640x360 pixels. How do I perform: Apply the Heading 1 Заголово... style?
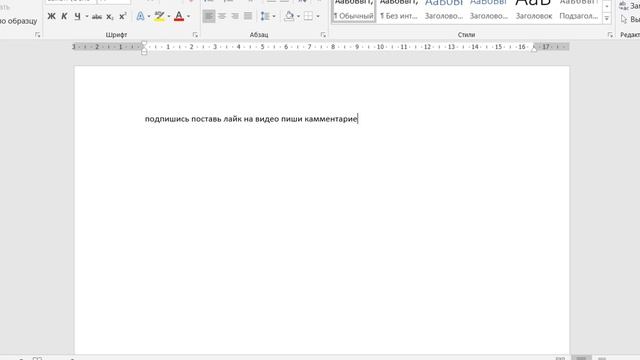(x=444, y=11)
